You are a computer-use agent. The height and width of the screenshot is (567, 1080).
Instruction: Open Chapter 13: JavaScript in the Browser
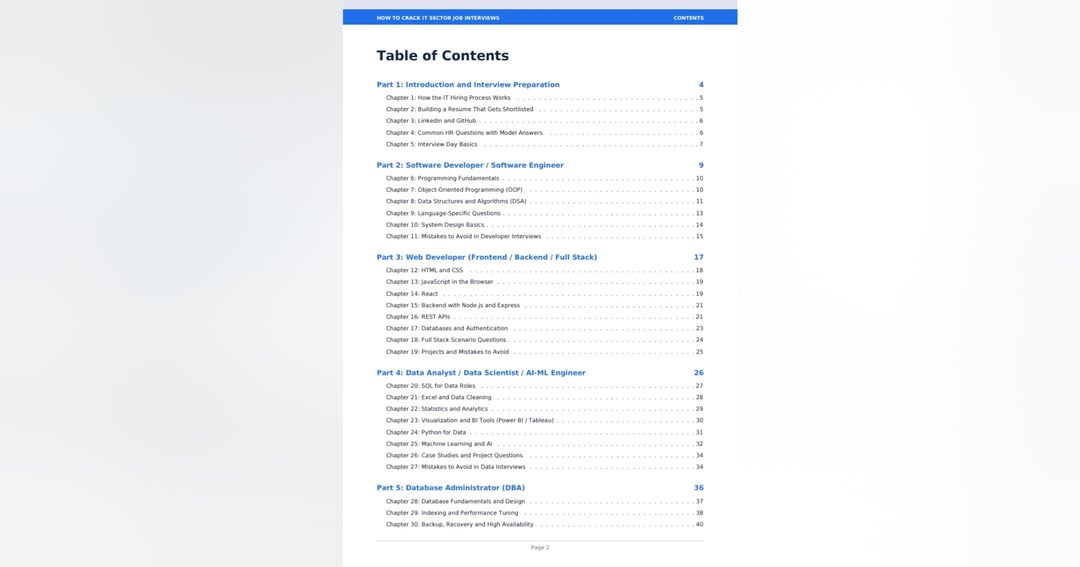tap(439, 282)
